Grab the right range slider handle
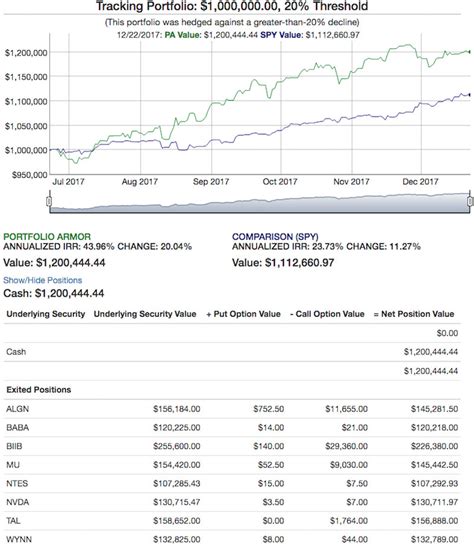 click(470, 201)
